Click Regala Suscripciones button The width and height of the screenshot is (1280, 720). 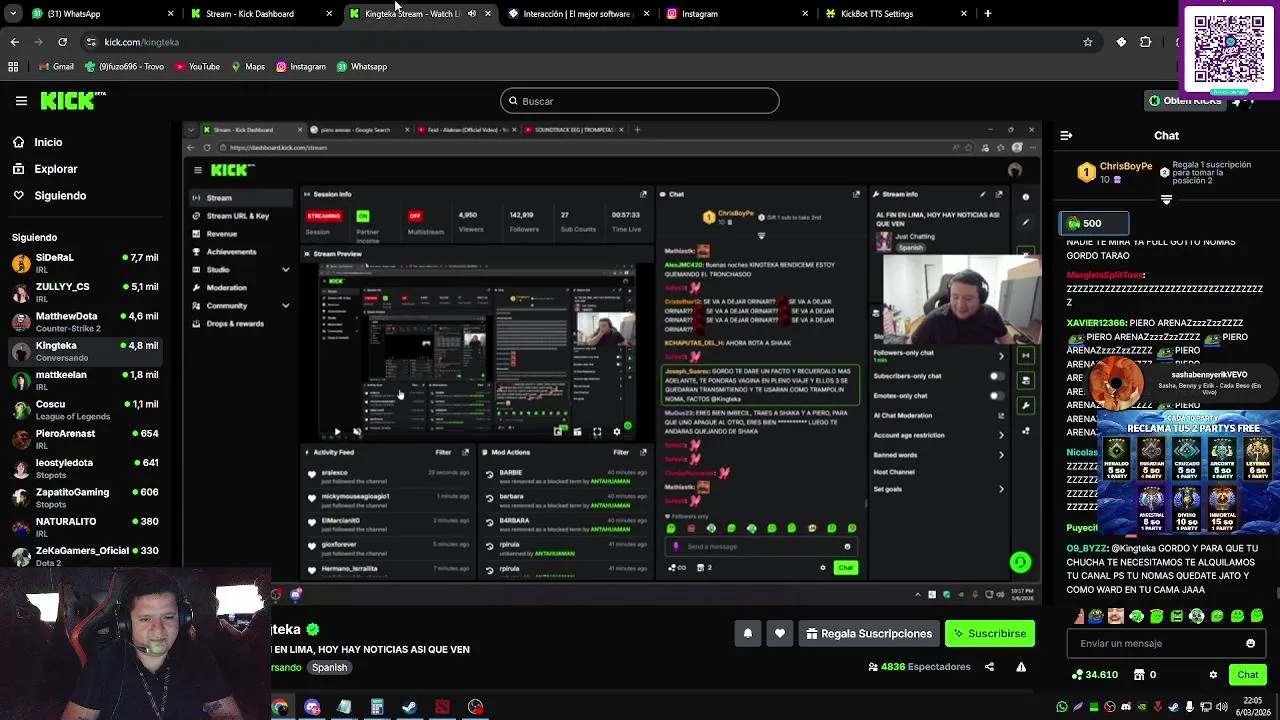pos(869,633)
